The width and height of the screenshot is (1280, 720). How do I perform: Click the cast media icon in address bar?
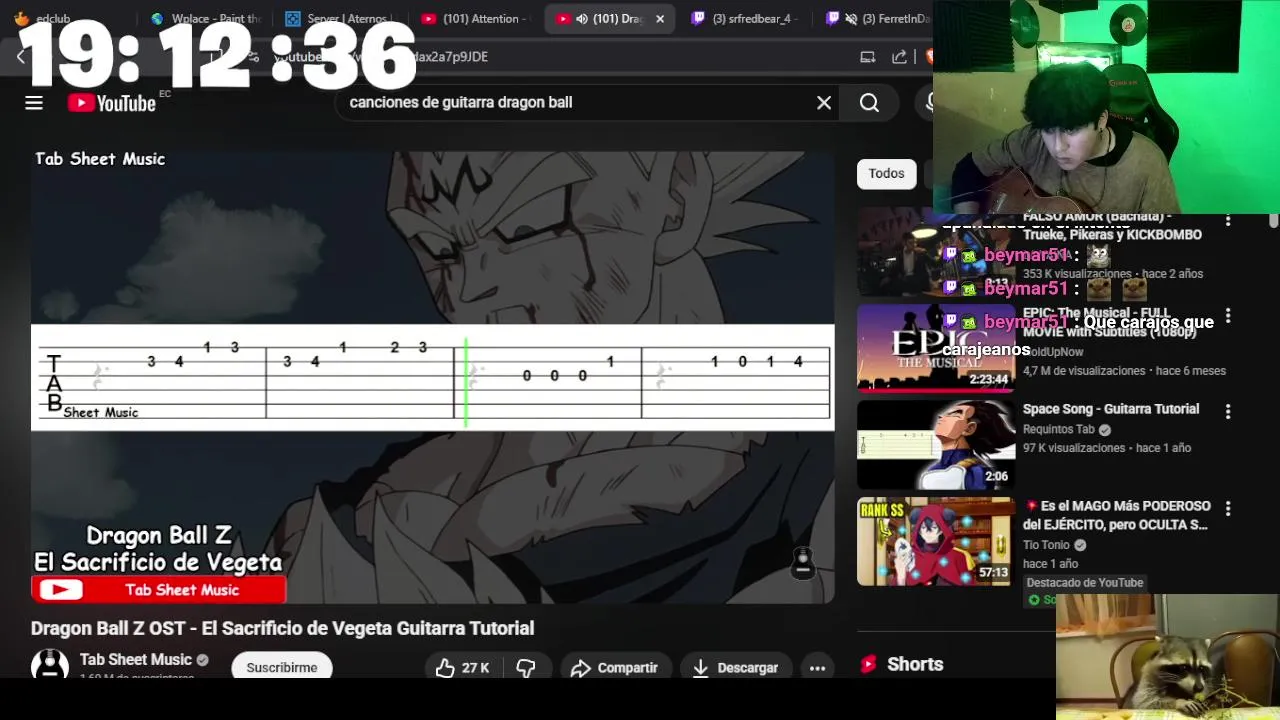pos(868,57)
